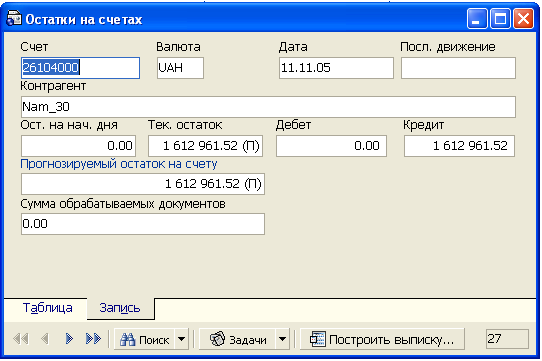Click the Дата field with 11.11.05

(336, 68)
